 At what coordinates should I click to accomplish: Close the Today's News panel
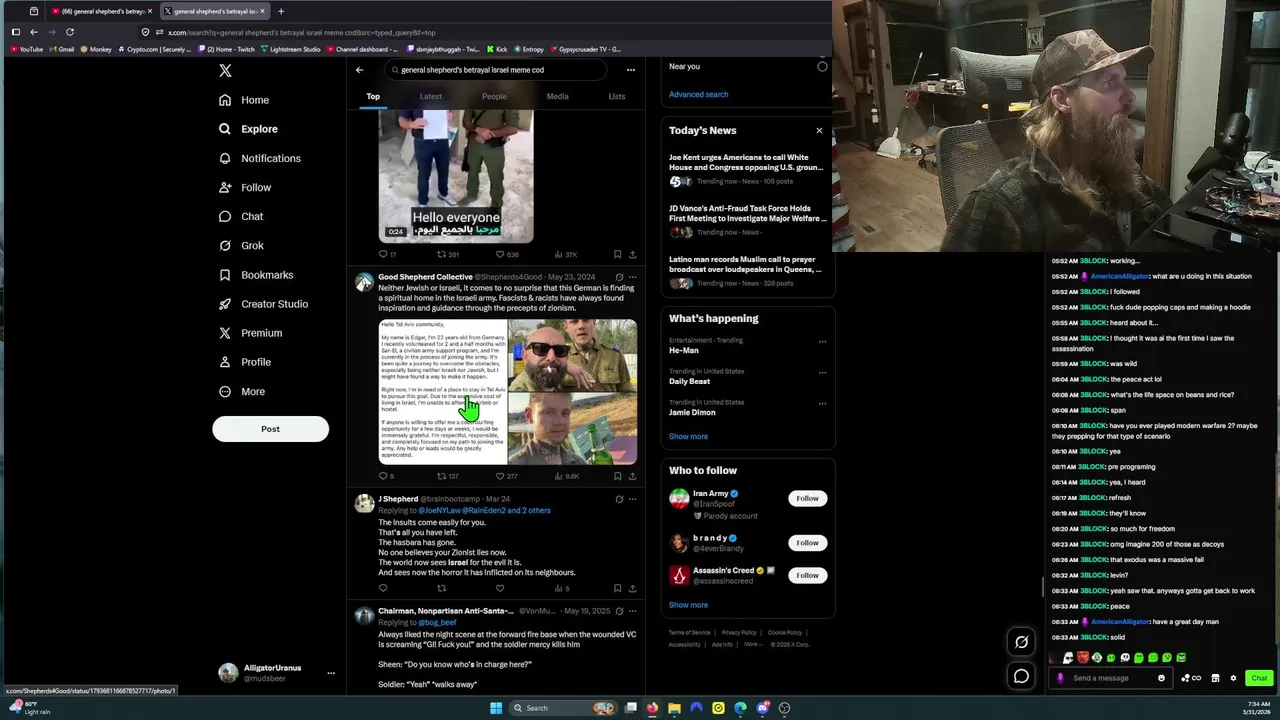[x=819, y=131]
